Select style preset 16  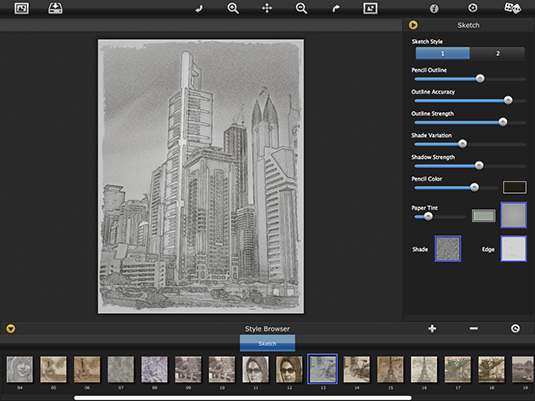(x=424, y=369)
